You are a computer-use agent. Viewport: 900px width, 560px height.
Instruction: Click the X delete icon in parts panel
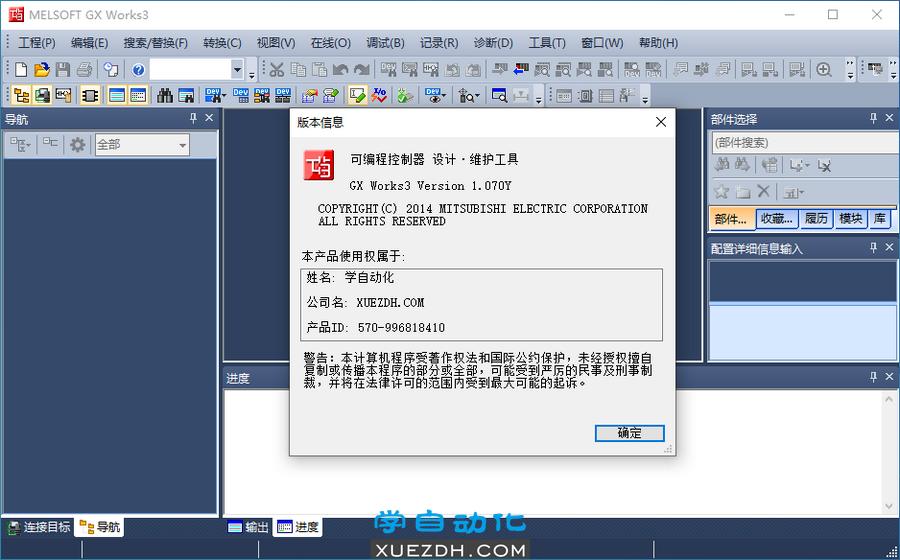[x=763, y=192]
